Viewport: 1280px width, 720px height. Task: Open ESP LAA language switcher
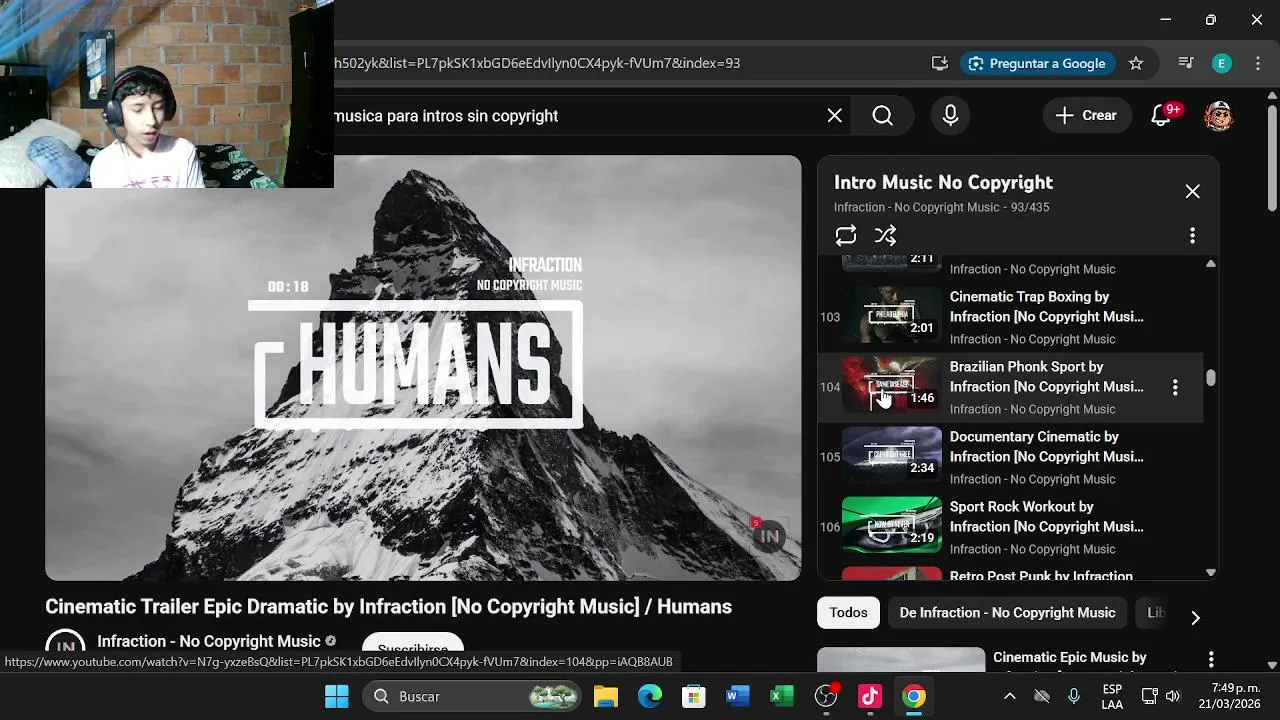pos(1112,696)
